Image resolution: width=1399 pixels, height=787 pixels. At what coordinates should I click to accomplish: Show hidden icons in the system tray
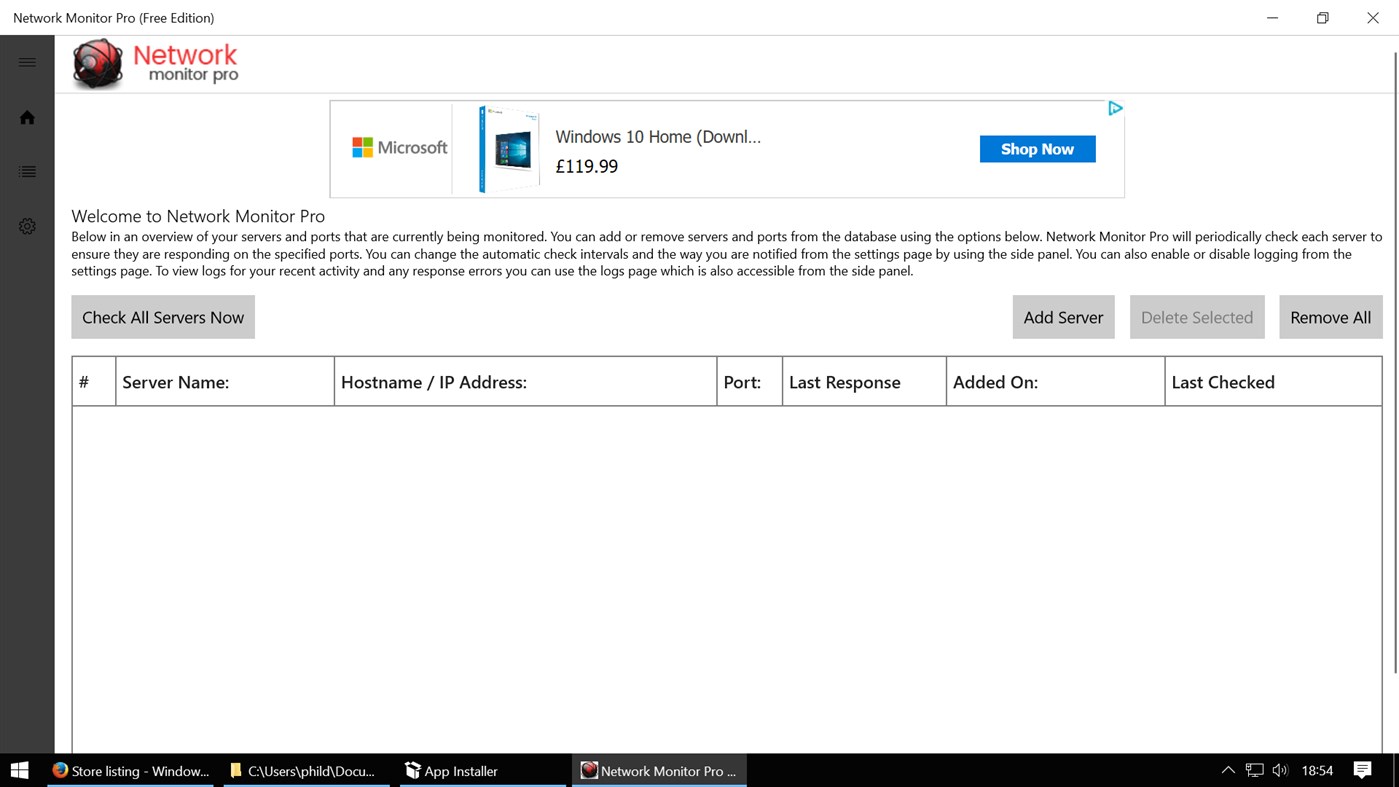tap(1227, 770)
